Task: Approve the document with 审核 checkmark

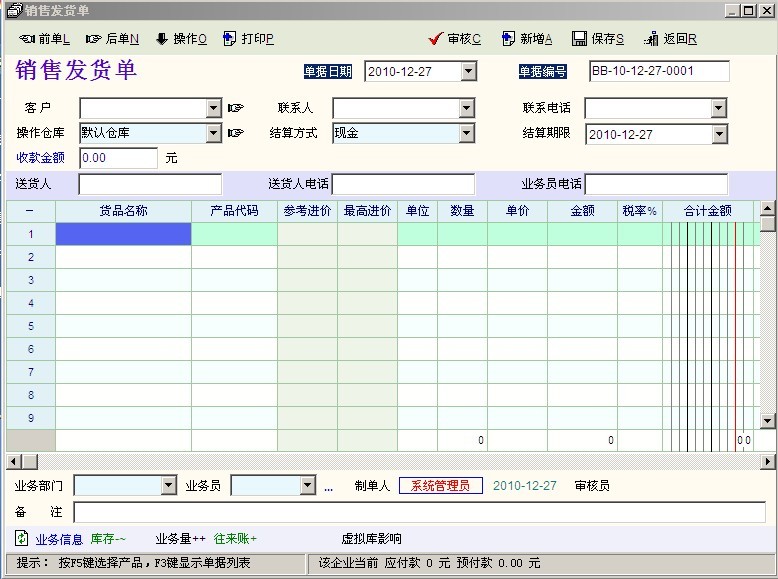Action: pyautogui.click(x=435, y=39)
